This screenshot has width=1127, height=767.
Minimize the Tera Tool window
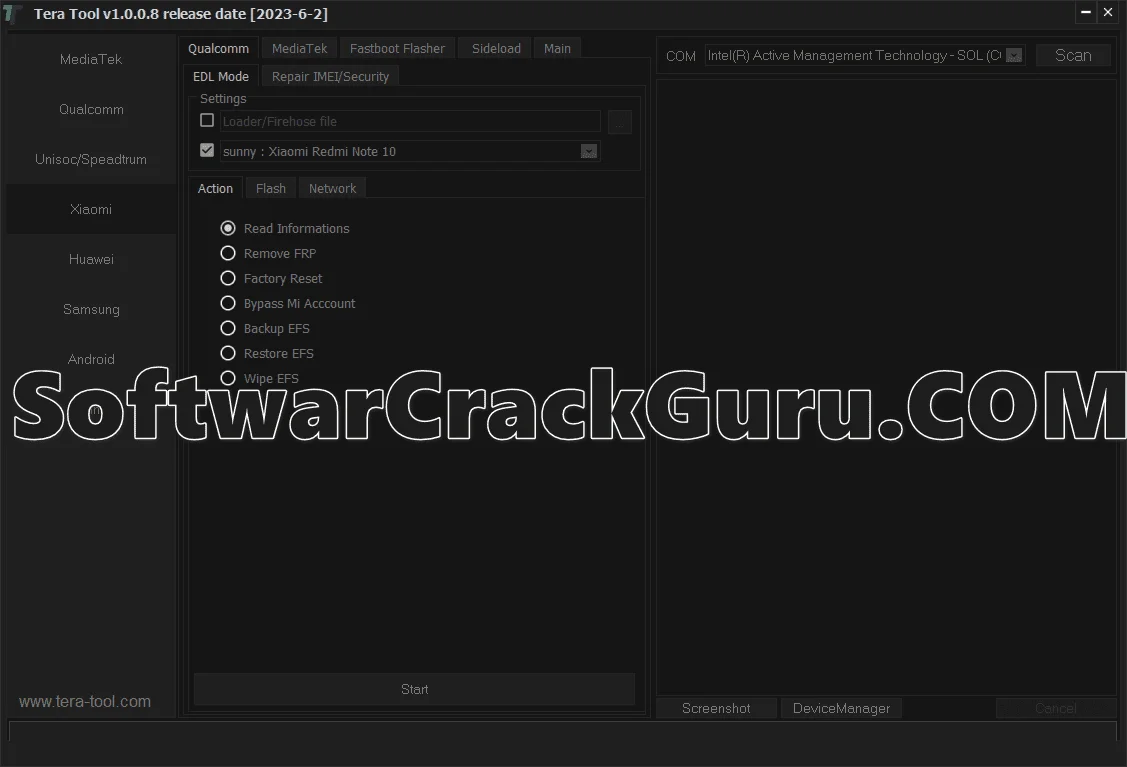[x=1085, y=12]
